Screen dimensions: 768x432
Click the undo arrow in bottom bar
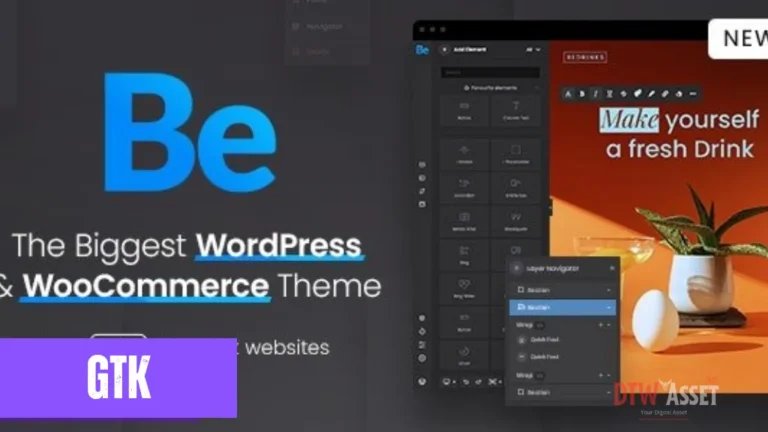466,382
